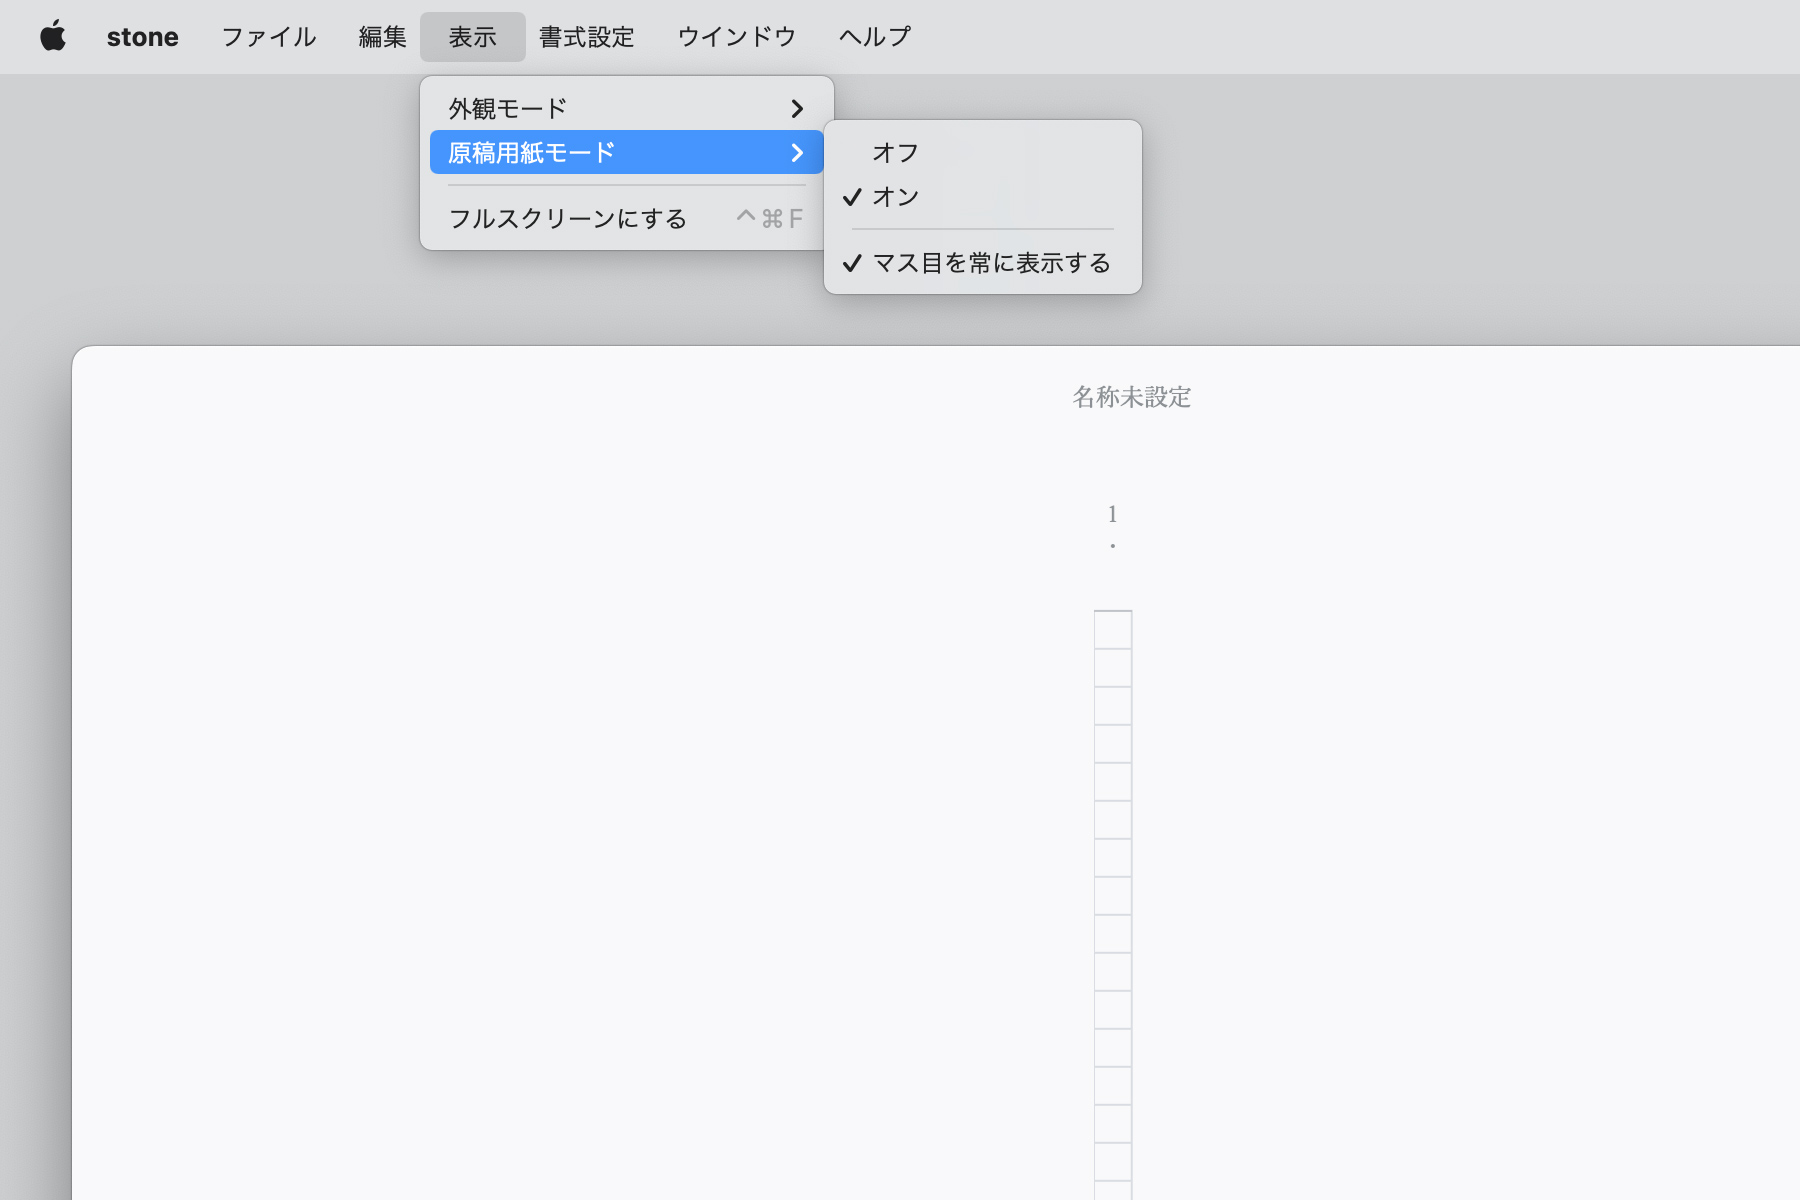Click blank page area left of grid column
1800x1200 pixels.
[600, 800]
